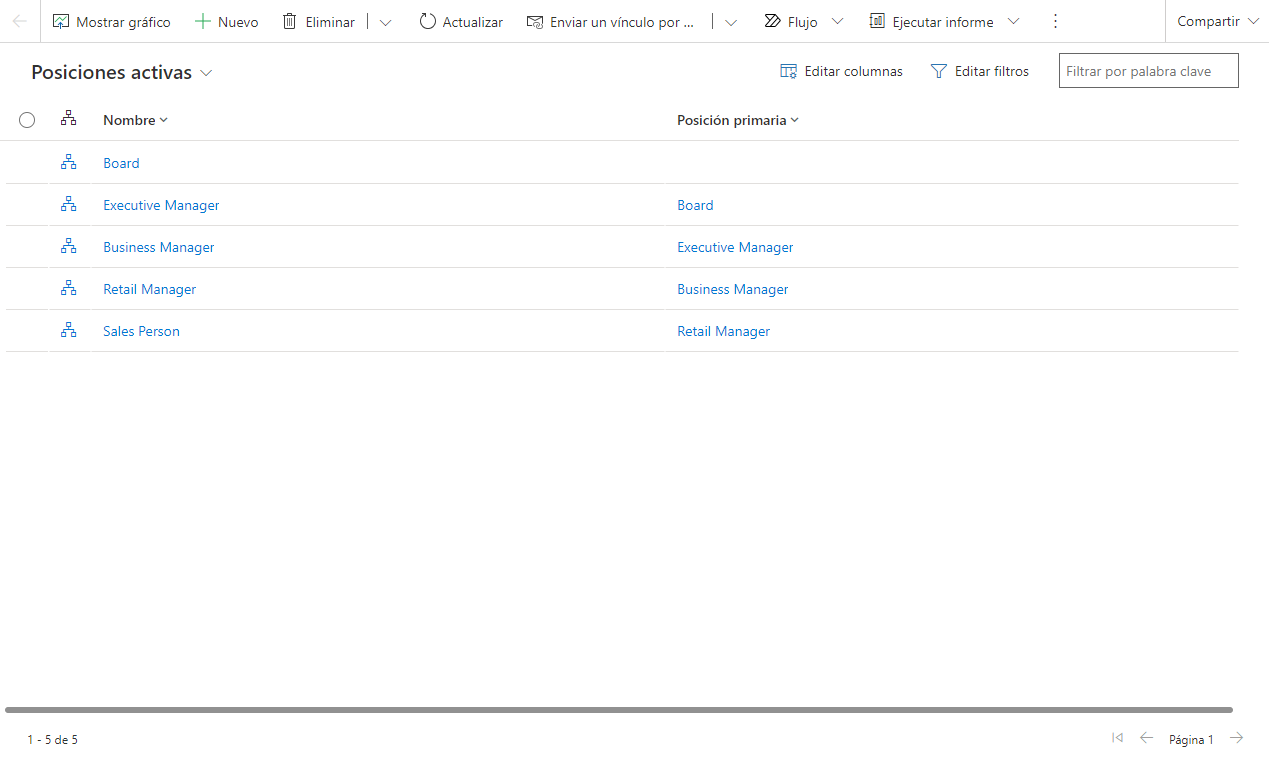Expand the Enviar un vínculo dropdown chevron
The width and height of the screenshot is (1269, 757).
pyautogui.click(x=731, y=22)
